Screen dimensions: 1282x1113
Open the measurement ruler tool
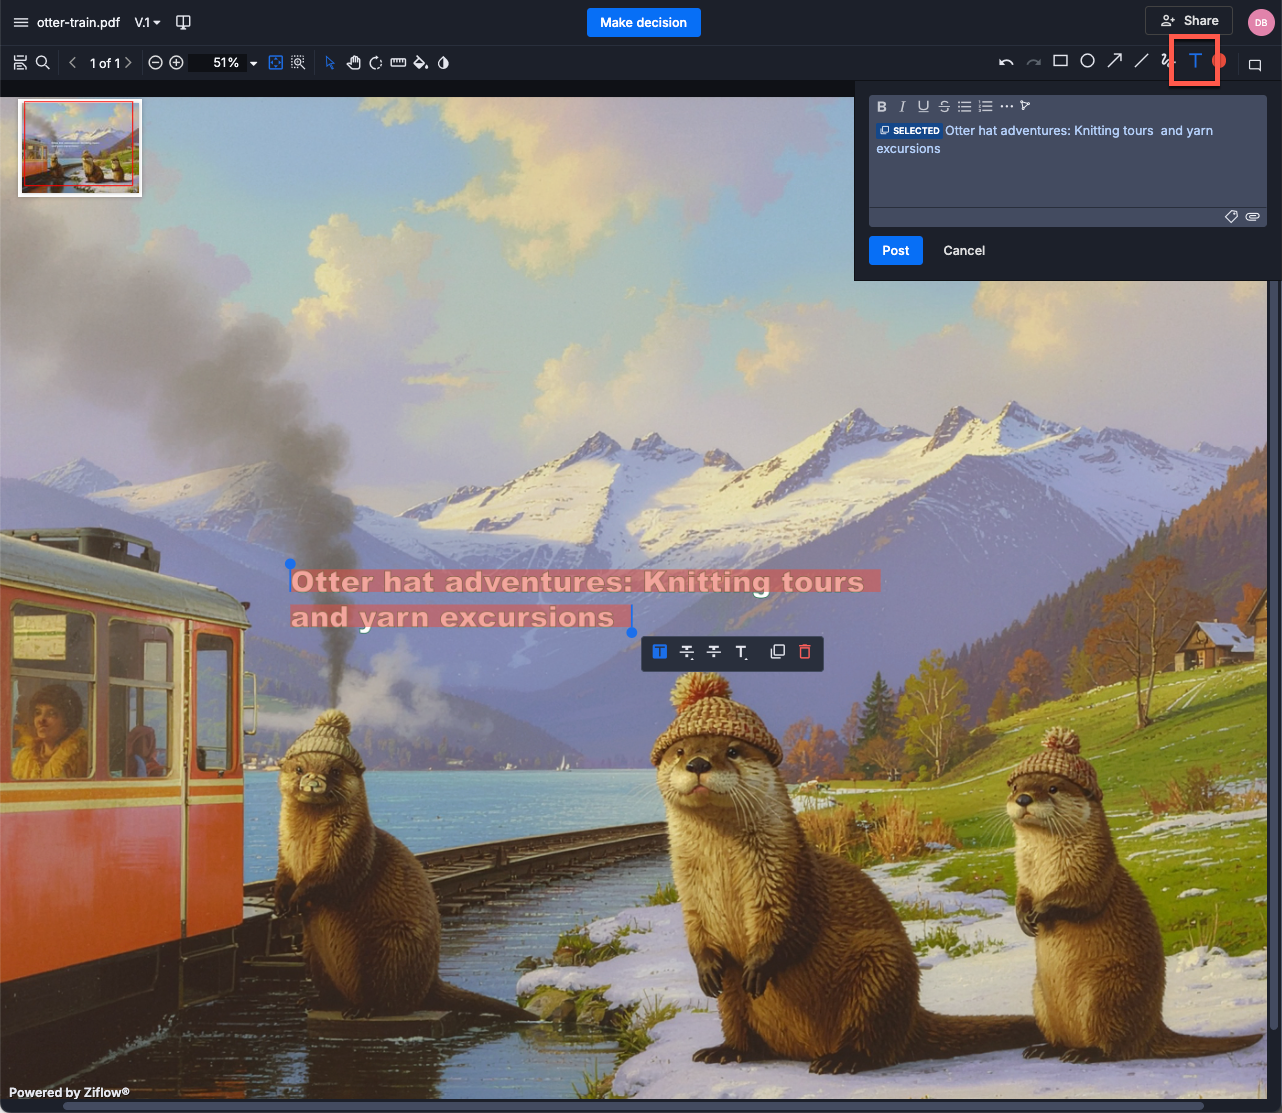pyautogui.click(x=398, y=63)
